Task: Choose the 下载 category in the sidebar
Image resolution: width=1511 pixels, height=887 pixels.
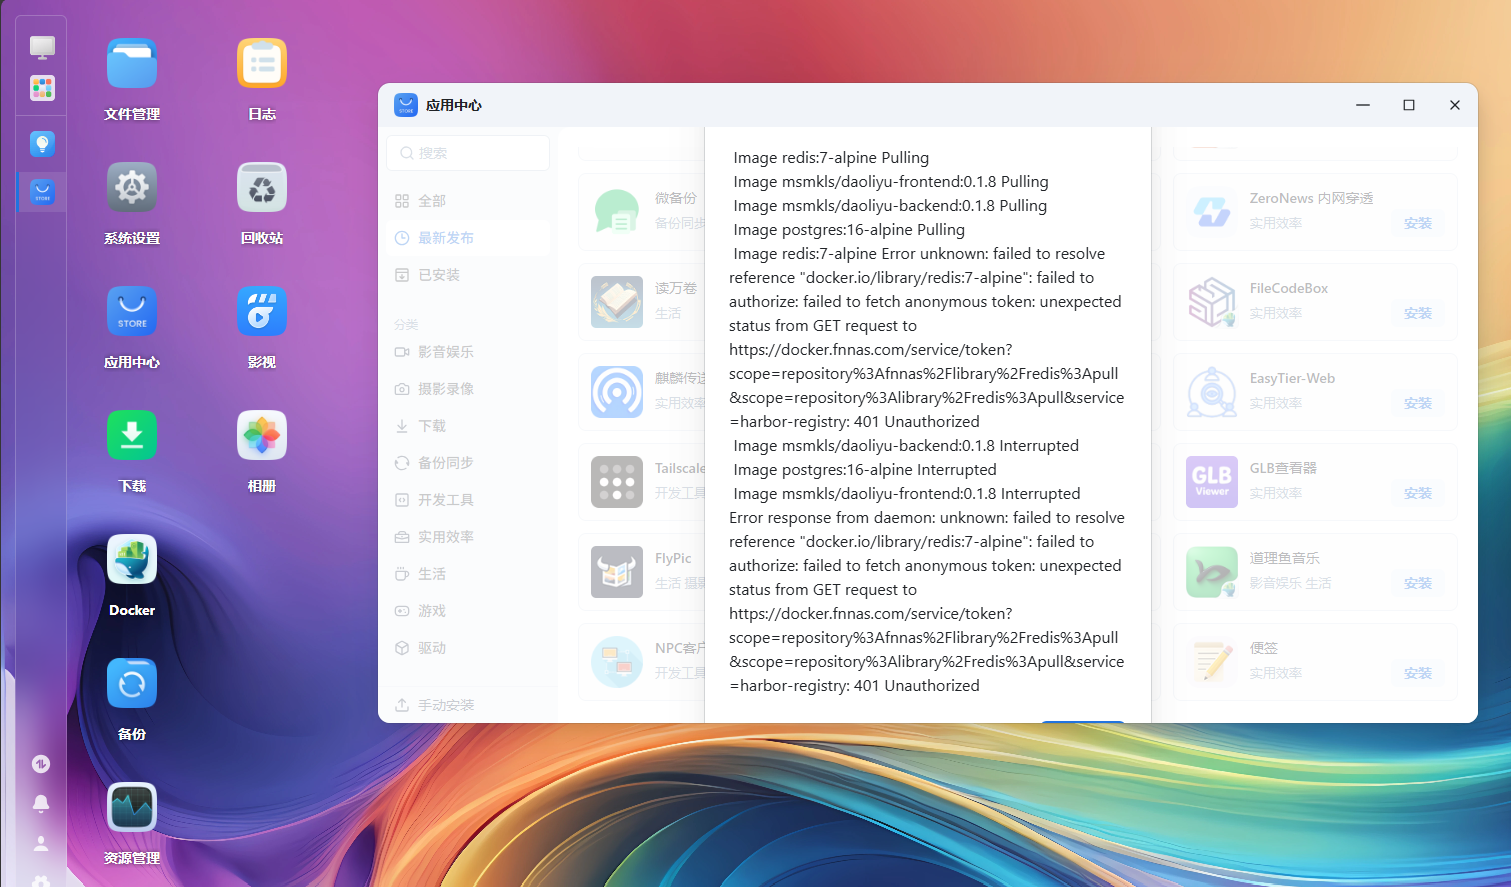Action: tap(468, 426)
